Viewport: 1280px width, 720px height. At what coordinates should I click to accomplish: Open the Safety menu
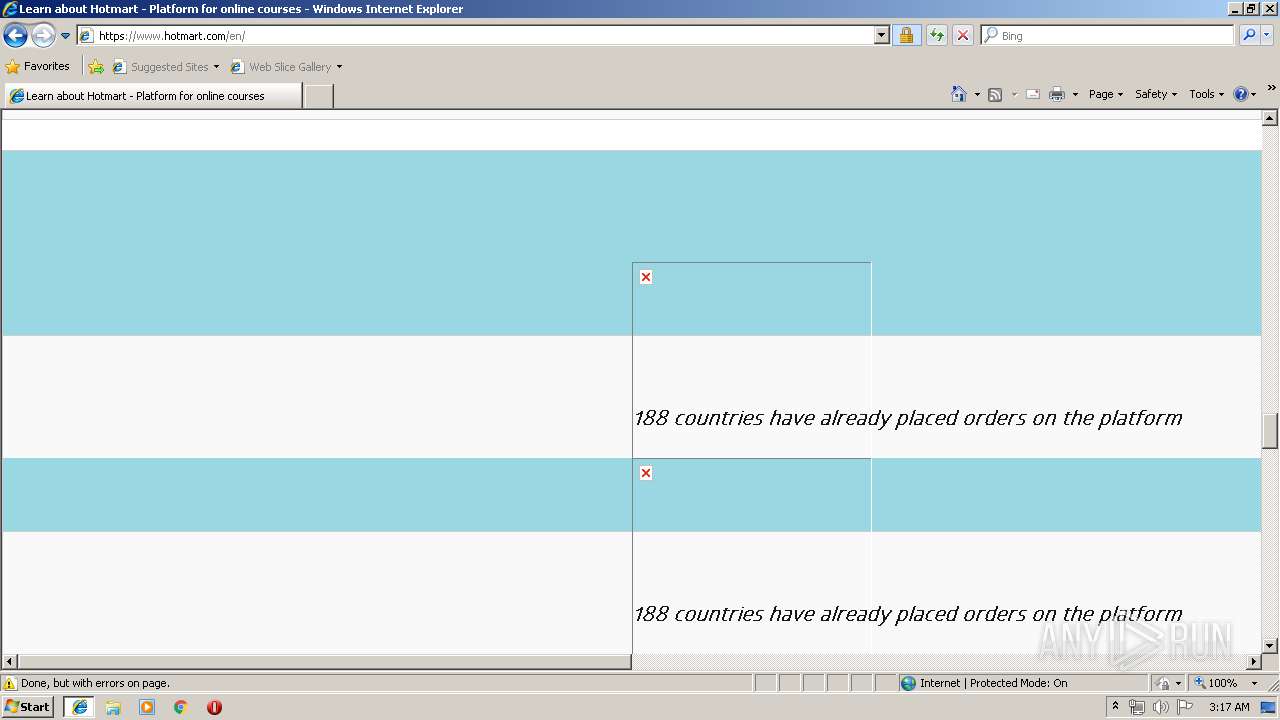pyautogui.click(x=1156, y=94)
